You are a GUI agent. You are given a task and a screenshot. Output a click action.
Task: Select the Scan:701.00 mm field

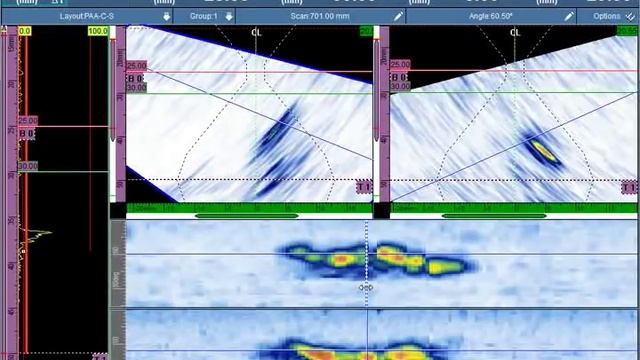pyautogui.click(x=320, y=16)
